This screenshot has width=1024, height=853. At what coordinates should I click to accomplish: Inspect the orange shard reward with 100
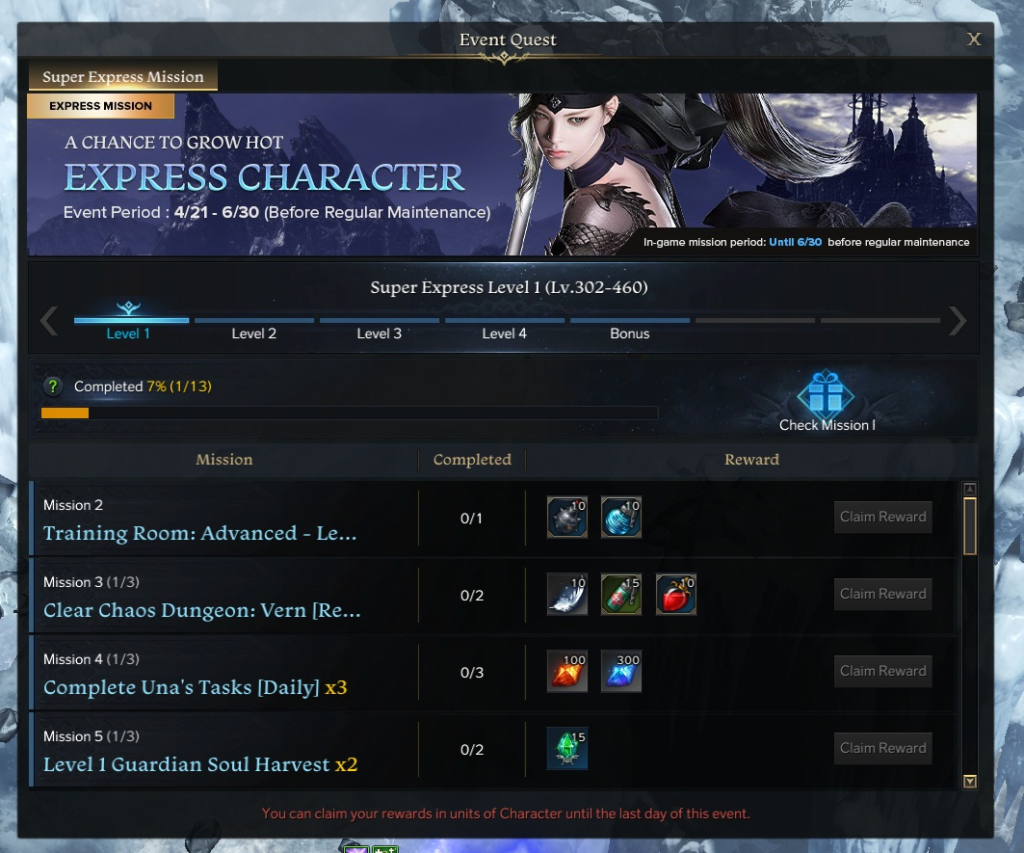pyautogui.click(x=567, y=671)
